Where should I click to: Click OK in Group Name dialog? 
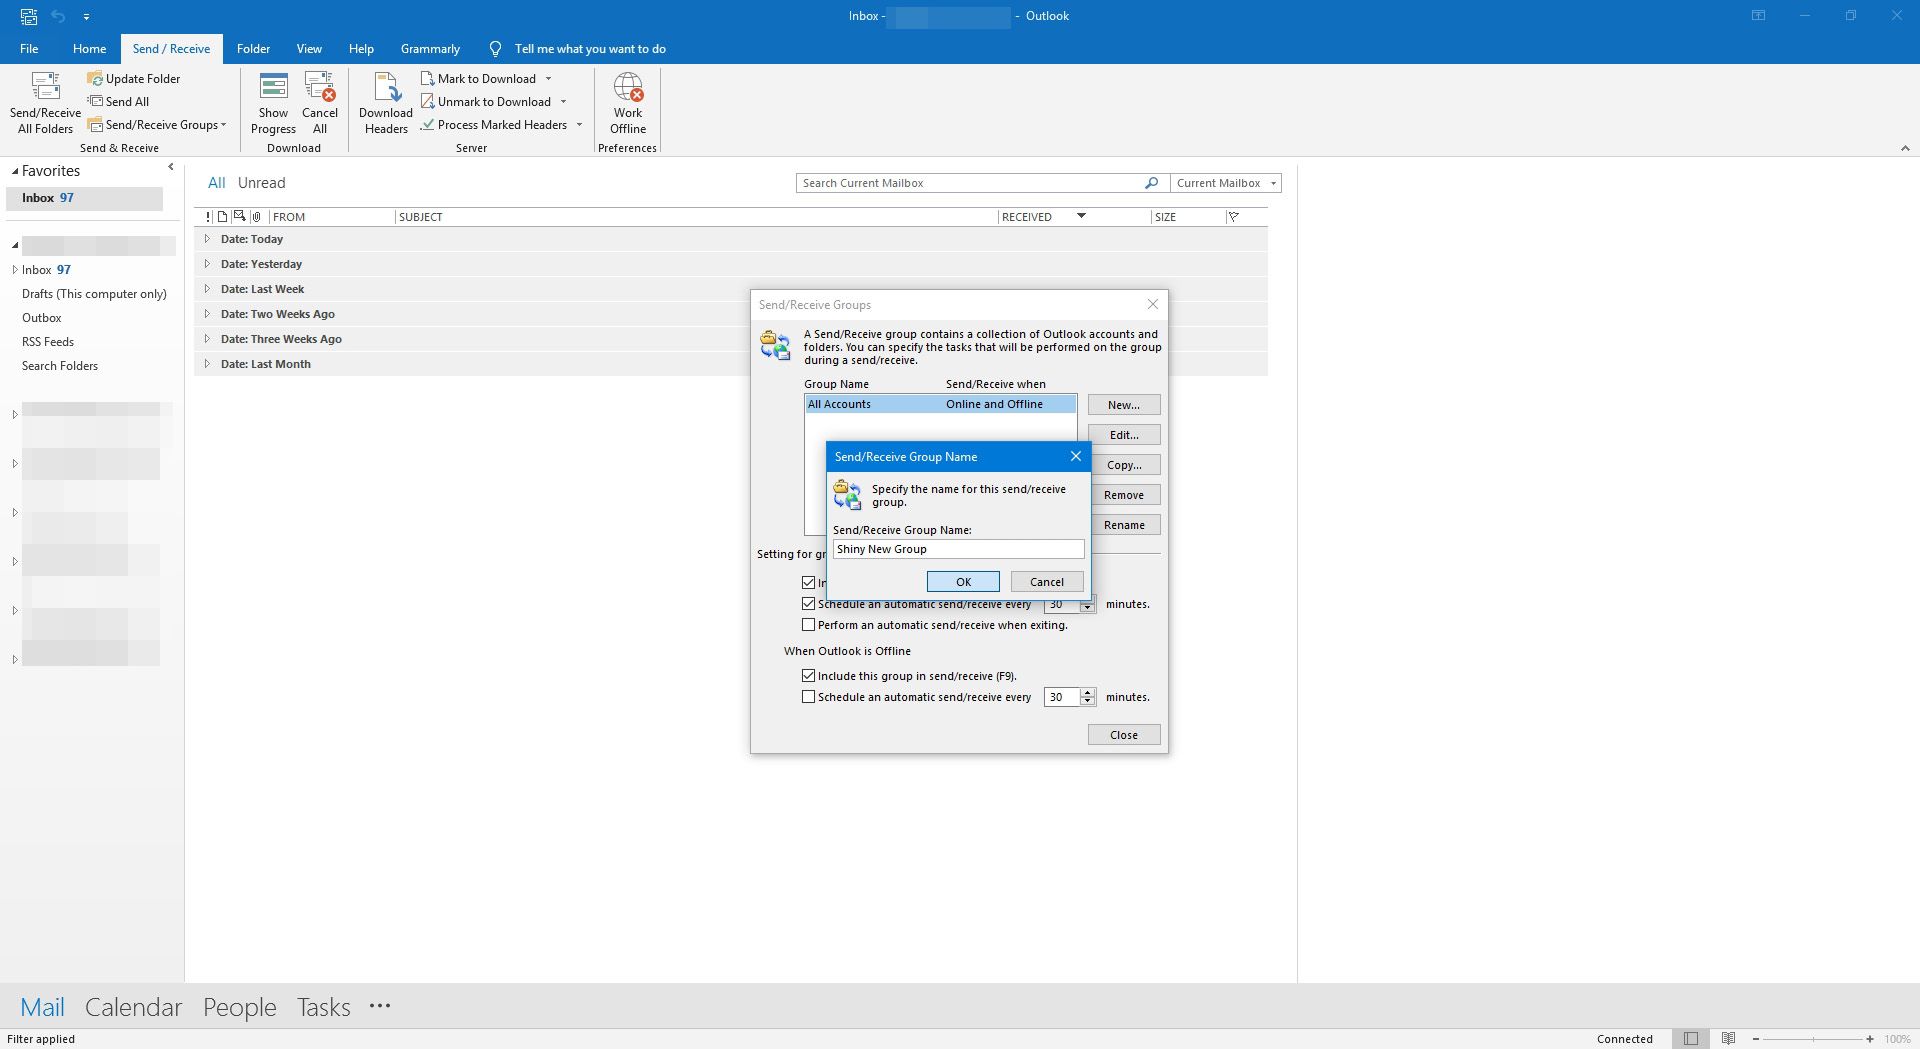[x=963, y=582]
